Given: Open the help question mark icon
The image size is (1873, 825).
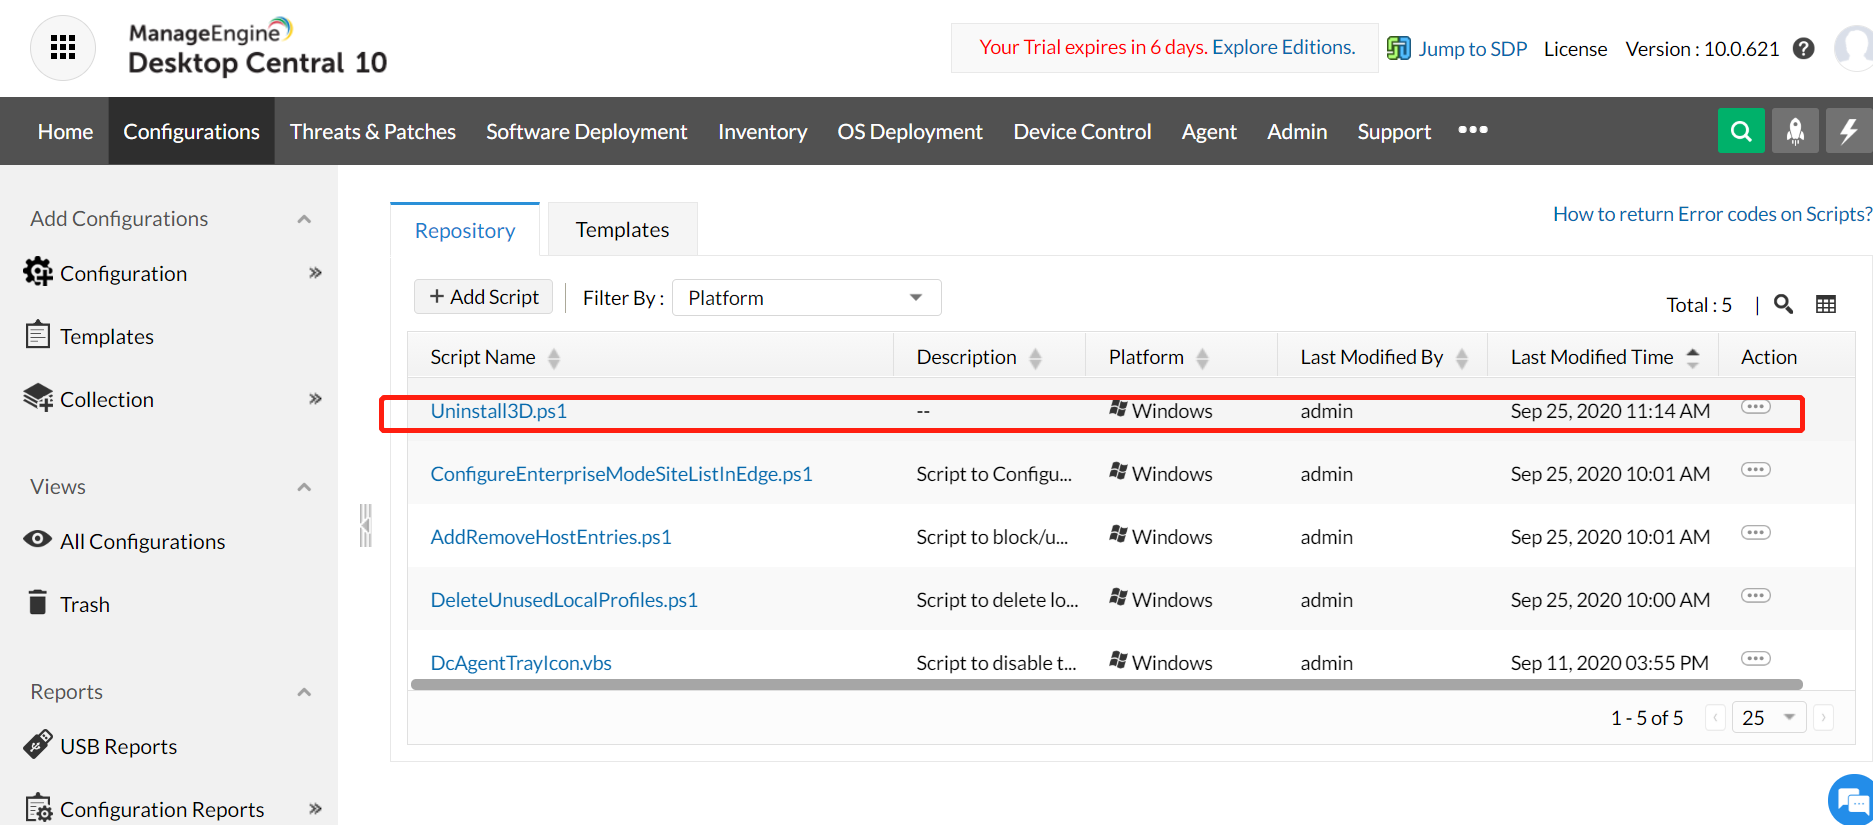Looking at the screenshot, I should 1804,49.
